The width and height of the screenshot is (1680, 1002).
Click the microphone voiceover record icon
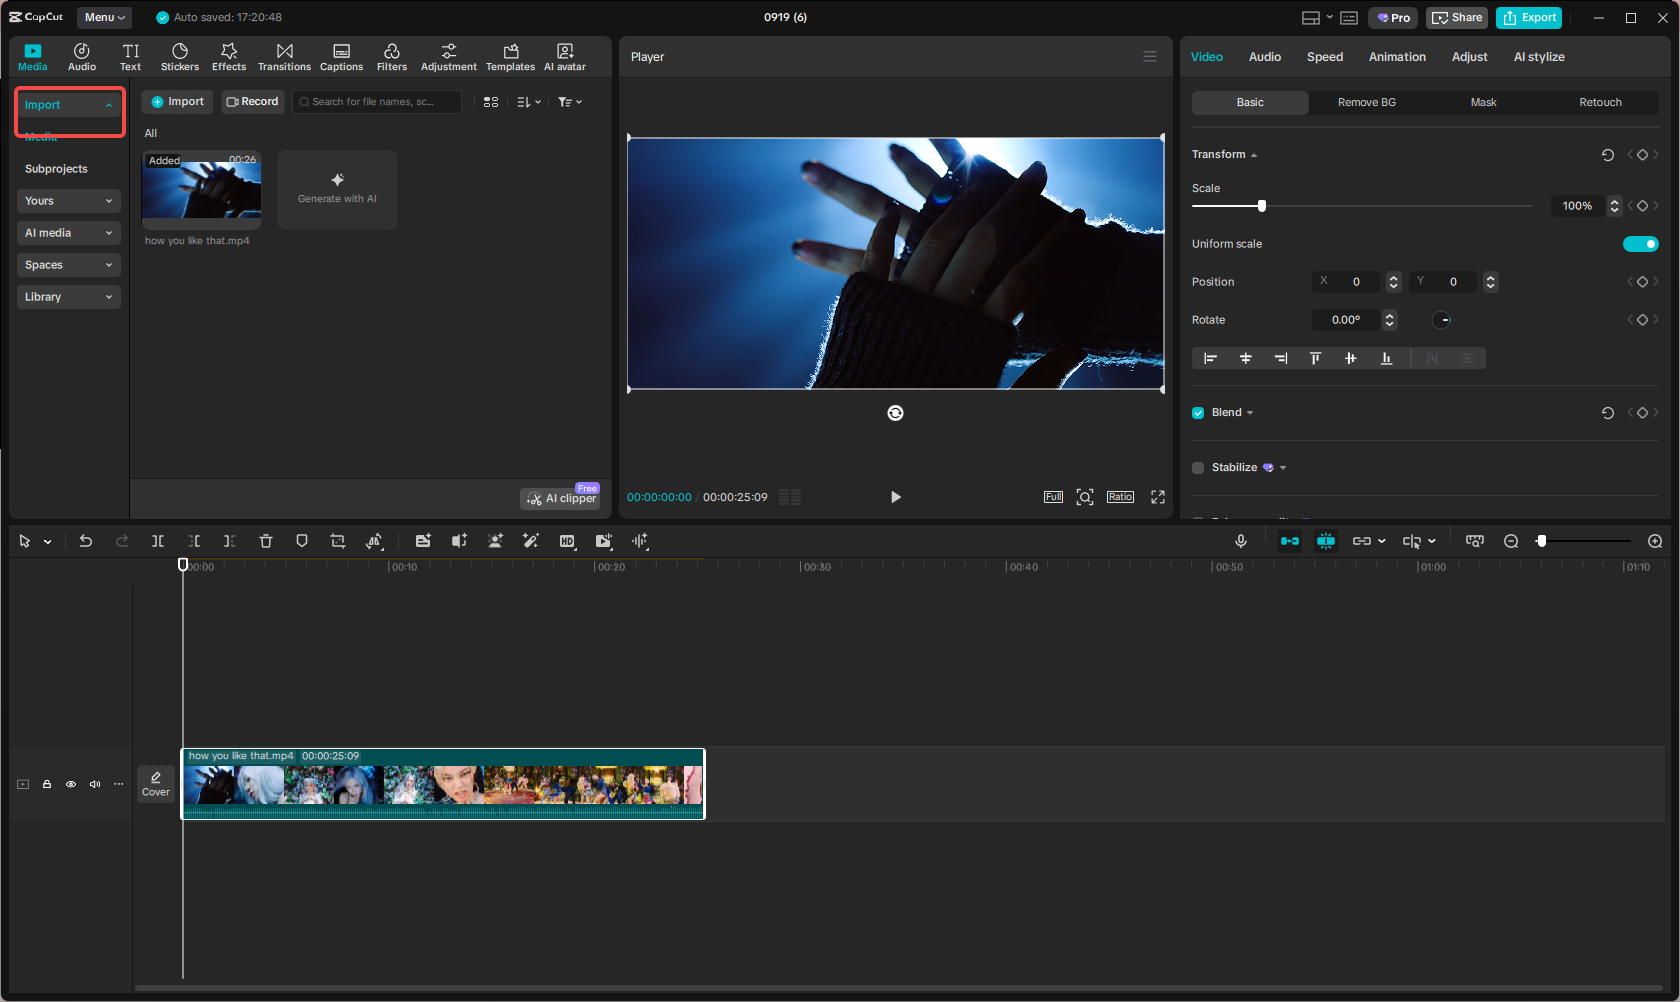tap(1241, 541)
